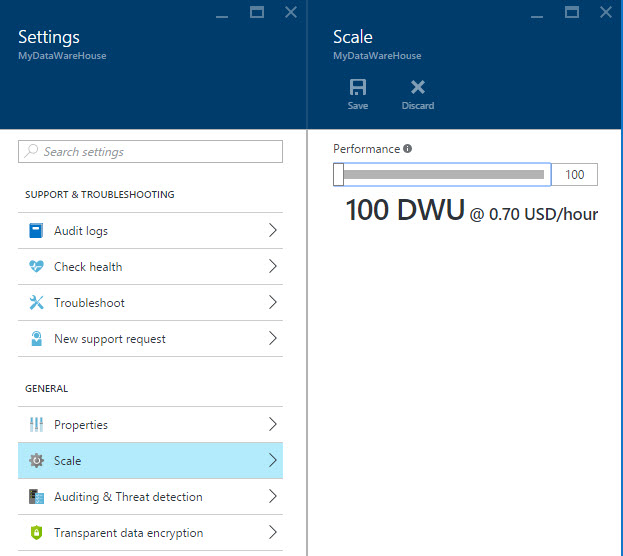Viewport: 623px width, 556px height.
Task: Expand Audit logs chevron arrow
Action: [272, 231]
